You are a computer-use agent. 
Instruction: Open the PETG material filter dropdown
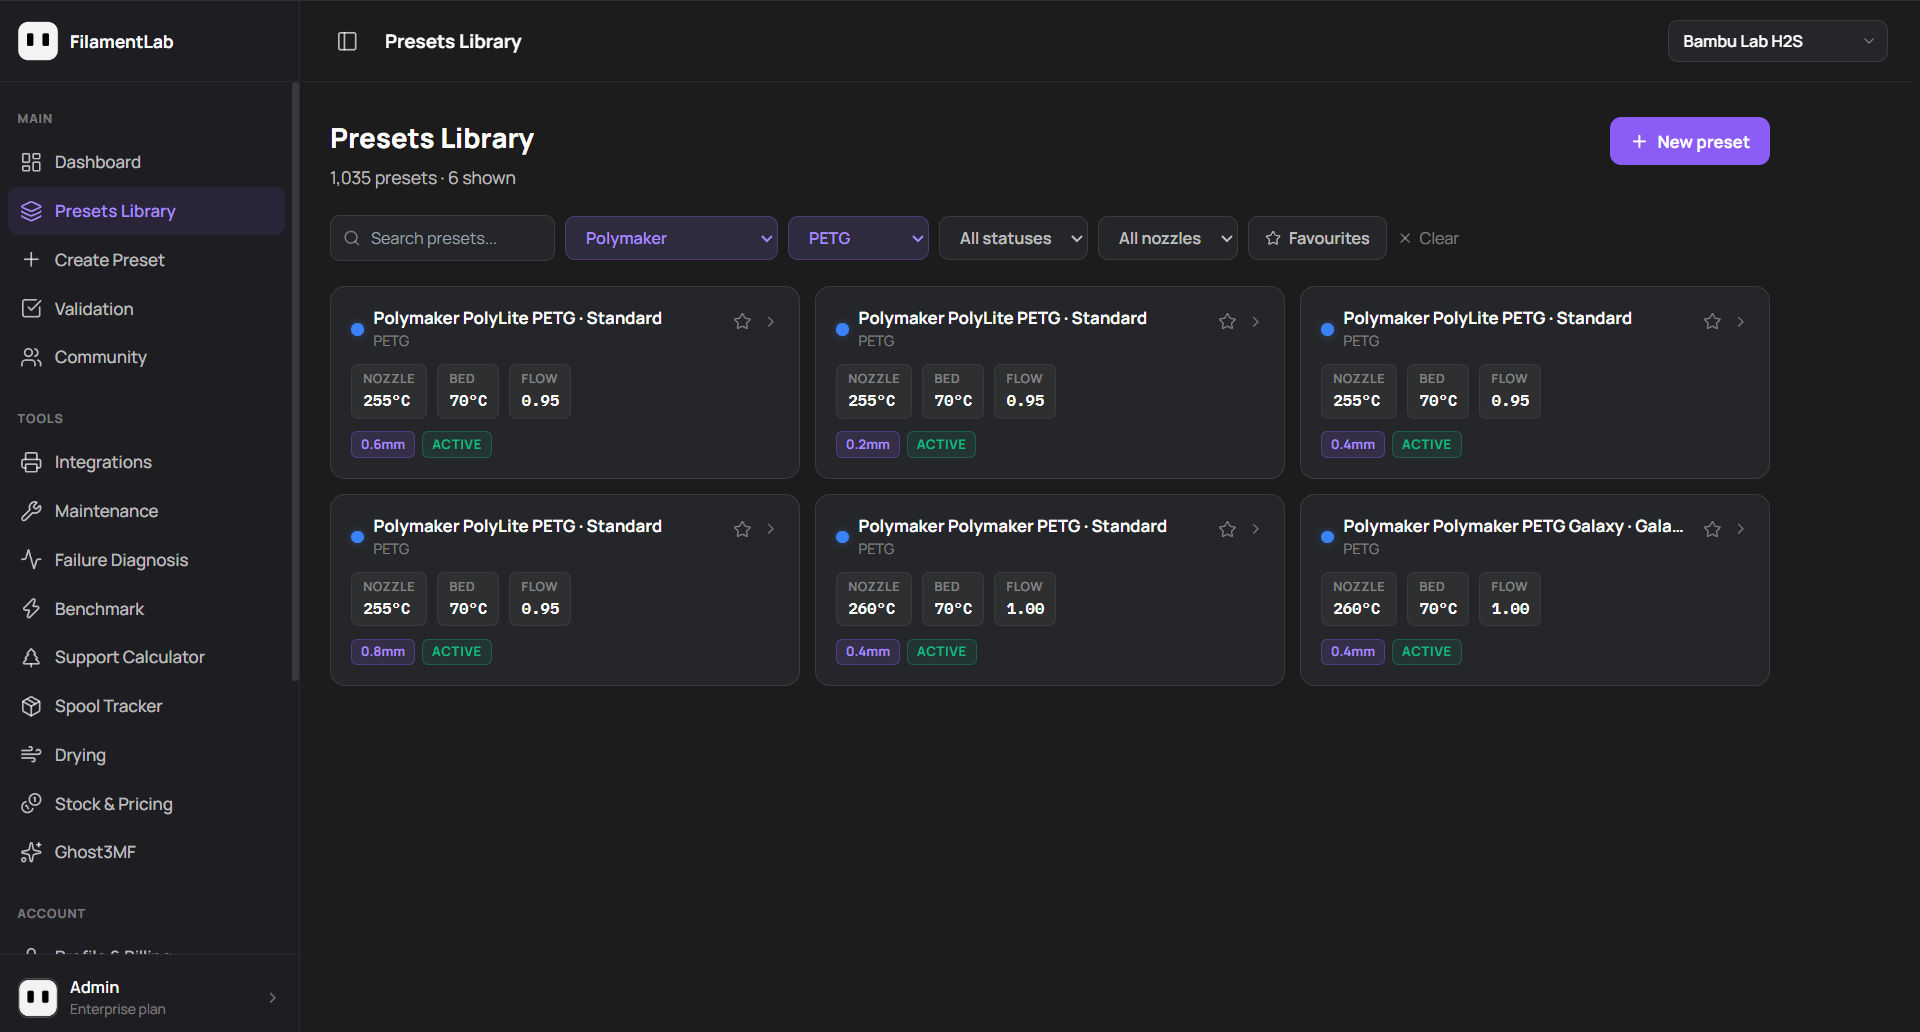pos(858,238)
